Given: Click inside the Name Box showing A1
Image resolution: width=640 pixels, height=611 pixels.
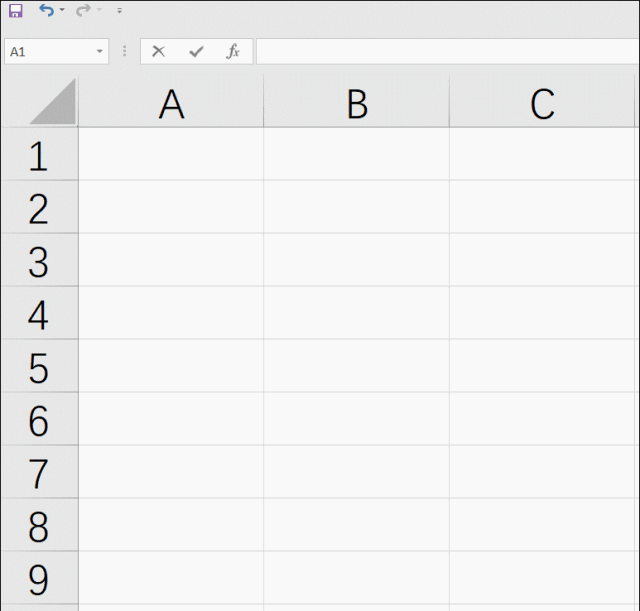Looking at the screenshot, I should [45, 52].
